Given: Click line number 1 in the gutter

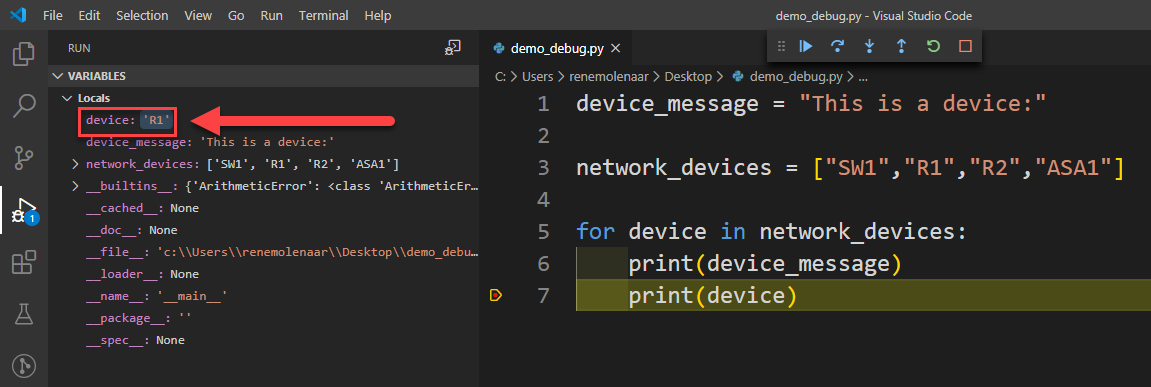Looking at the screenshot, I should (x=543, y=104).
